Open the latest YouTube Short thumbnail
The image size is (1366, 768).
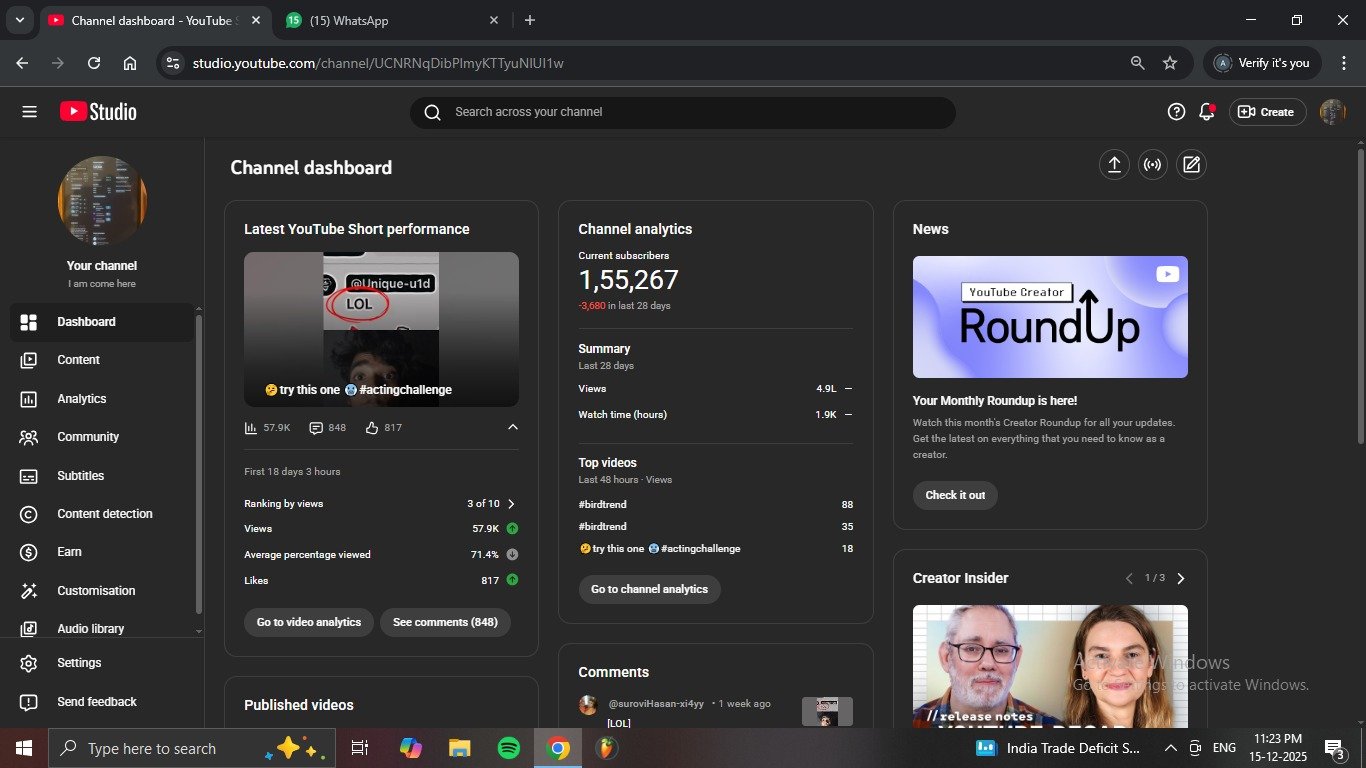(x=381, y=329)
